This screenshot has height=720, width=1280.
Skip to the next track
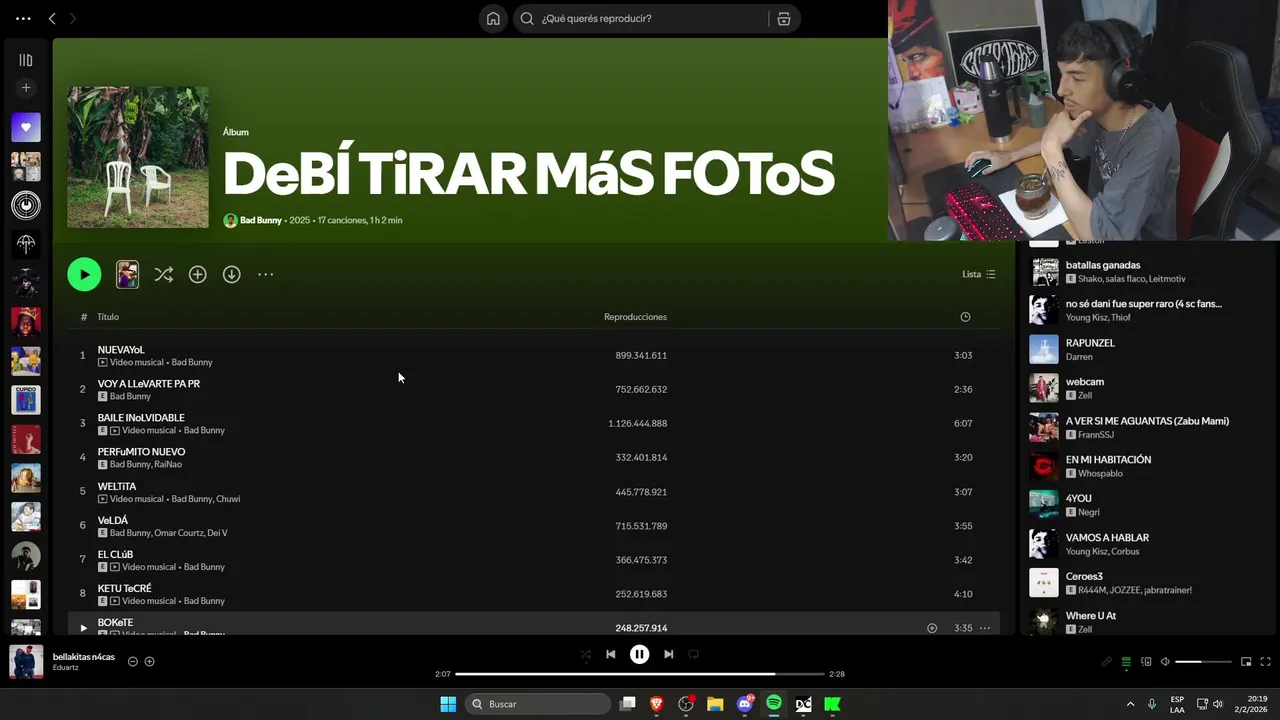coord(668,654)
